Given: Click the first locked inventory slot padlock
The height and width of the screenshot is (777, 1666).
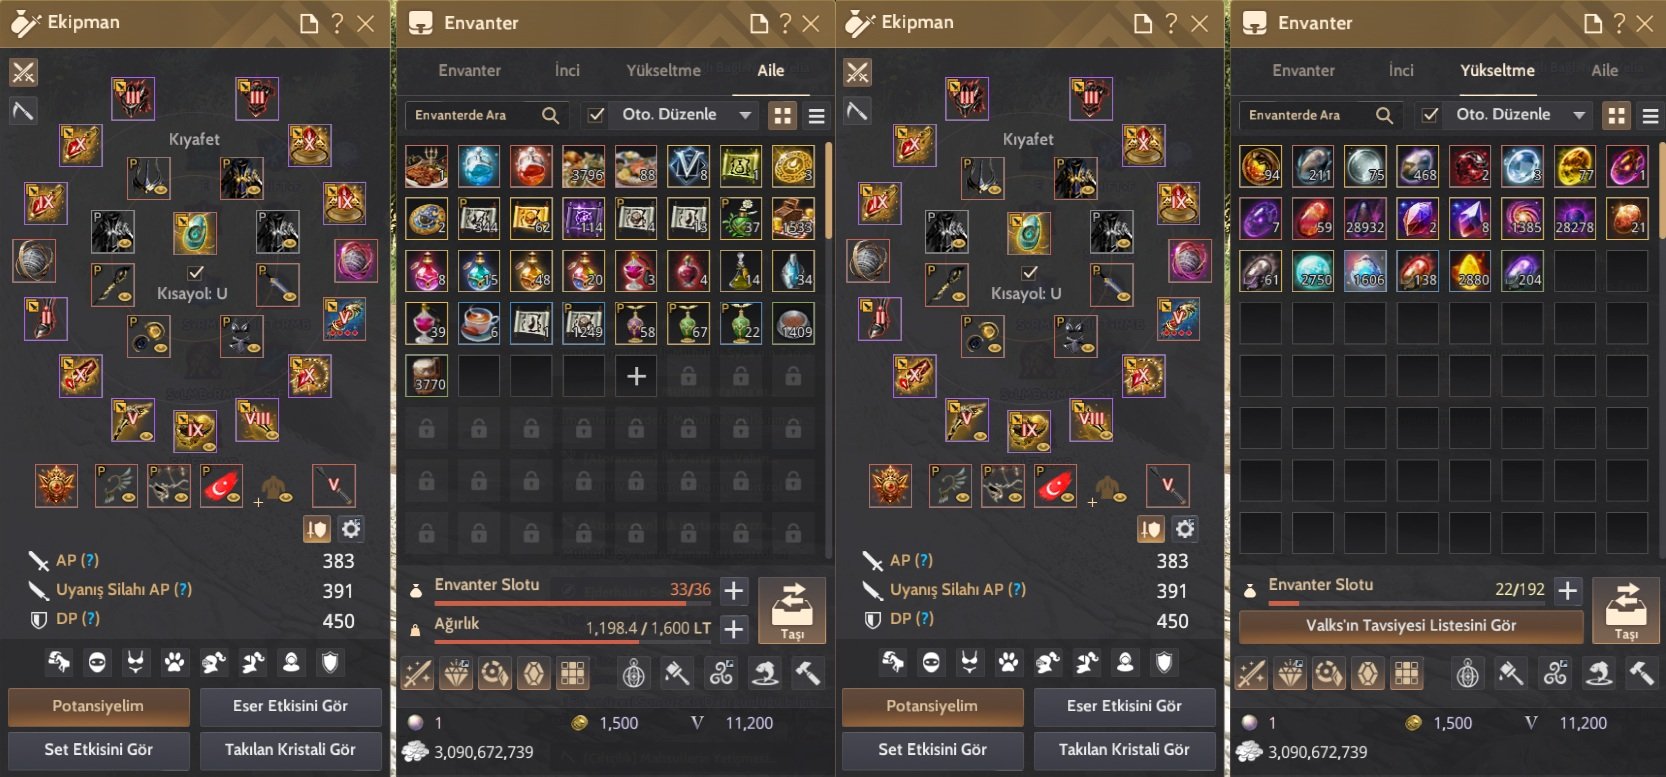Looking at the screenshot, I should (x=688, y=376).
